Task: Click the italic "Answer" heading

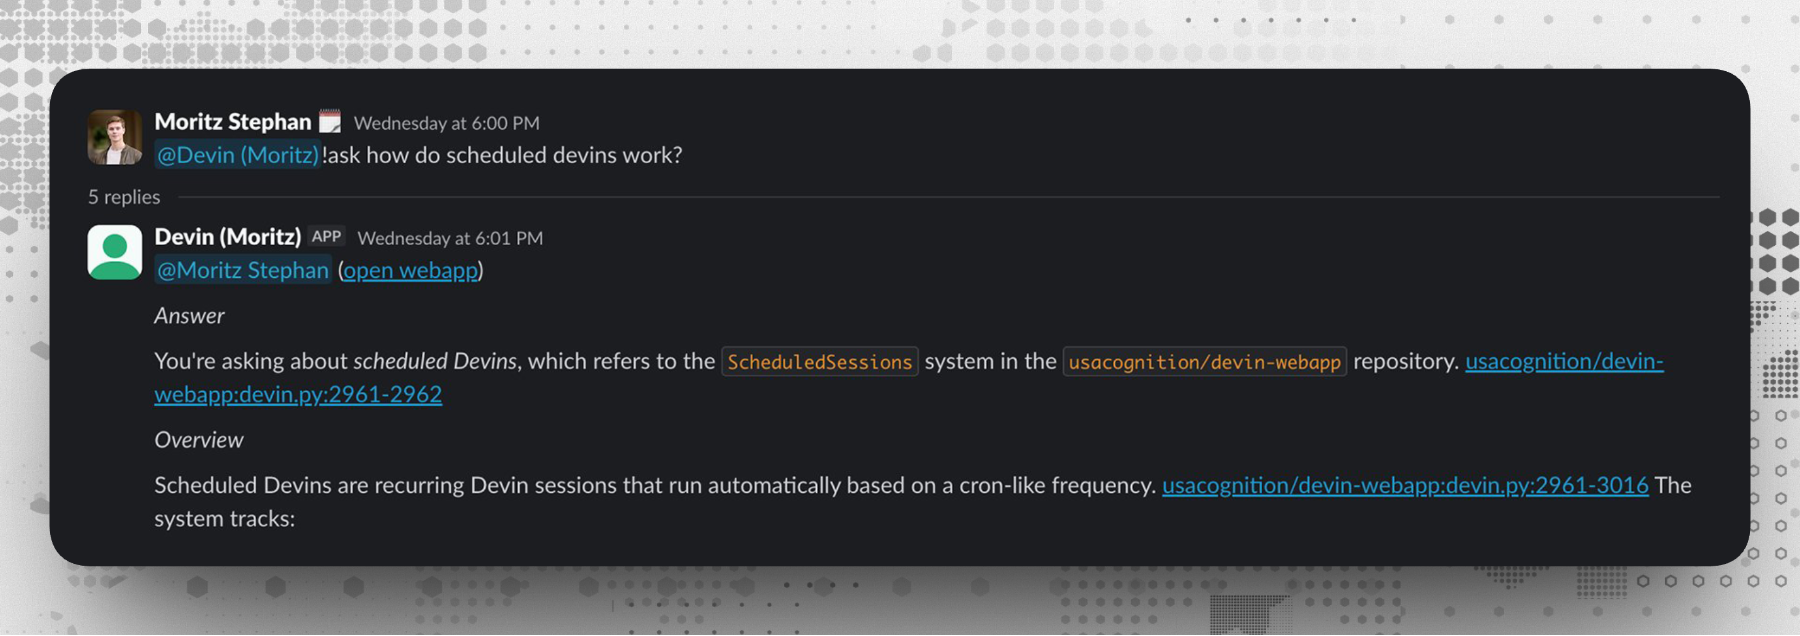Action: tap(189, 316)
